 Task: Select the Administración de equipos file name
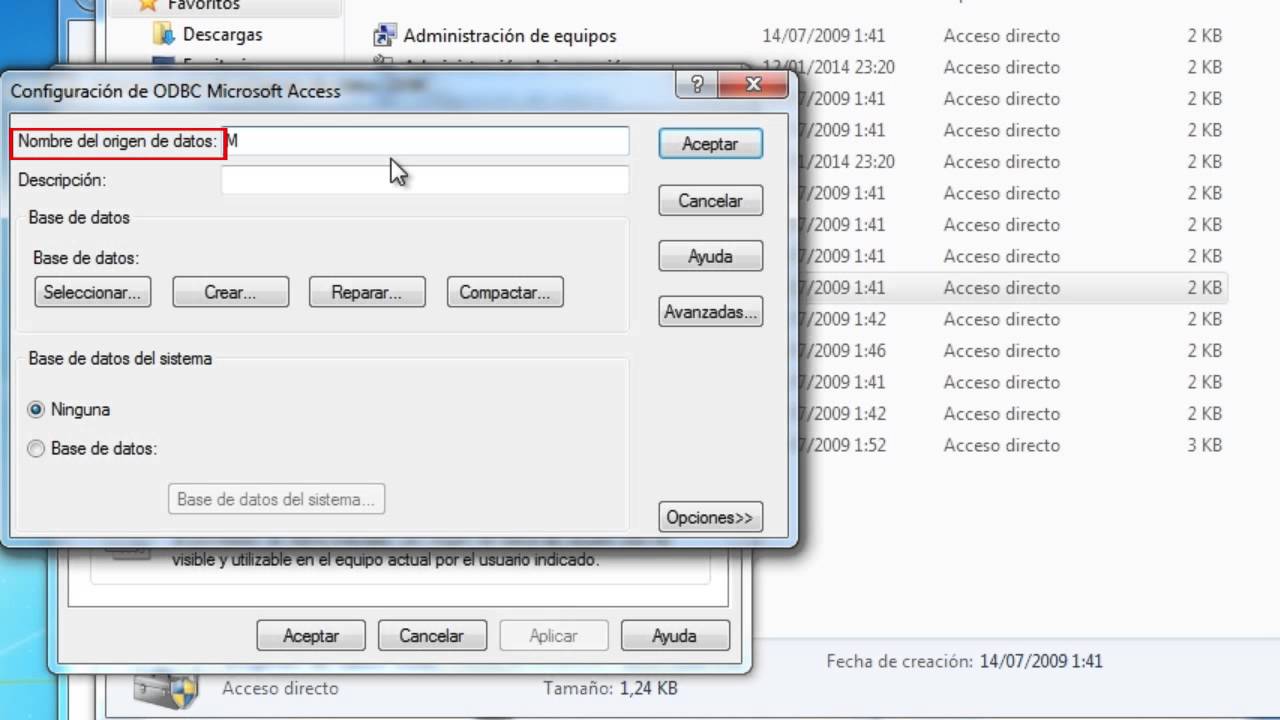click(x=510, y=36)
